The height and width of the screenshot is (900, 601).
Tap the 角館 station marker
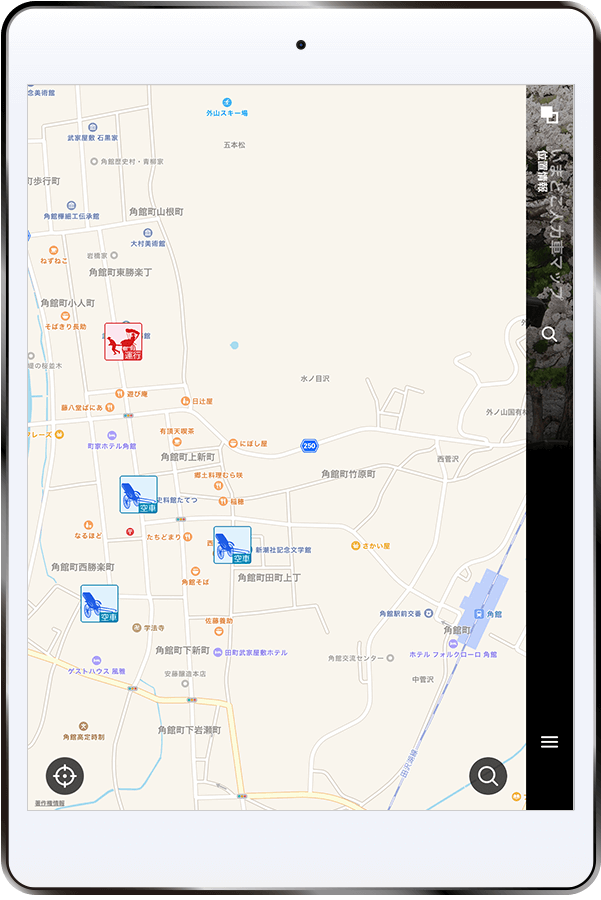pos(479,613)
